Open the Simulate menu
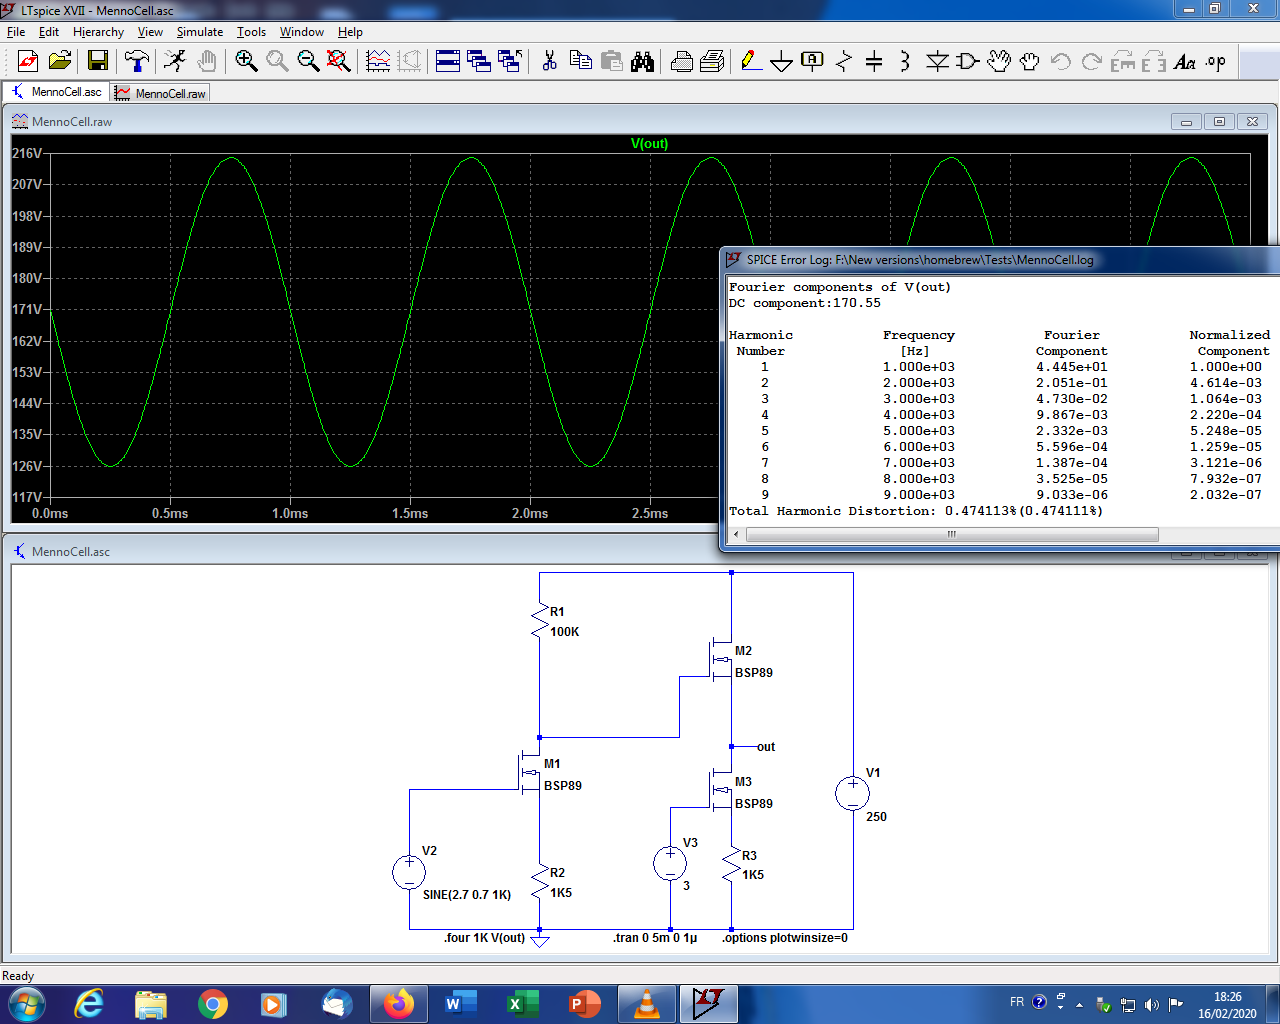Image resolution: width=1280 pixels, height=1024 pixels. (200, 32)
